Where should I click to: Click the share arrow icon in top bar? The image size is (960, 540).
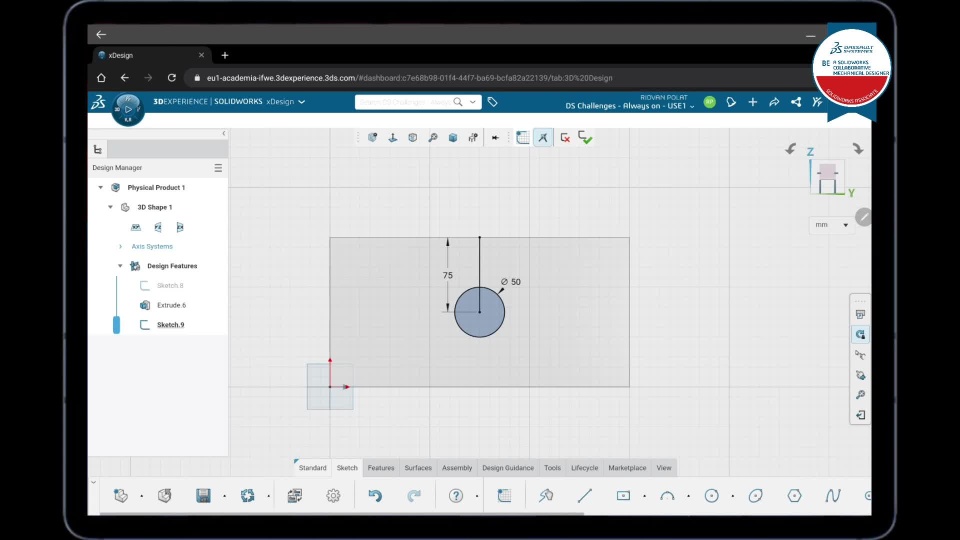point(774,102)
